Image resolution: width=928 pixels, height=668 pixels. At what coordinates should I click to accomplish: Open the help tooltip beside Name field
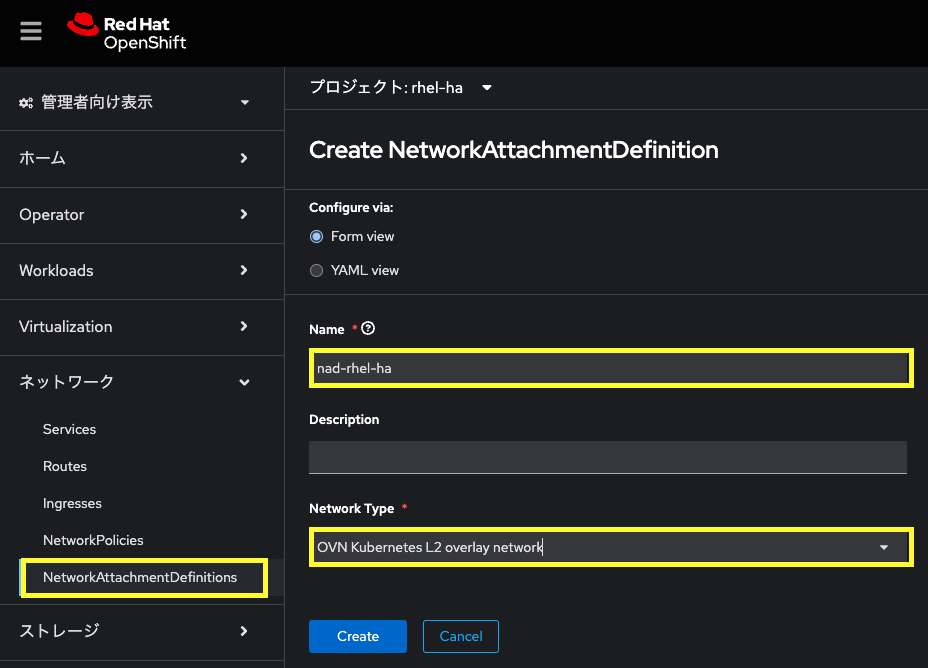(x=367, y=328)
